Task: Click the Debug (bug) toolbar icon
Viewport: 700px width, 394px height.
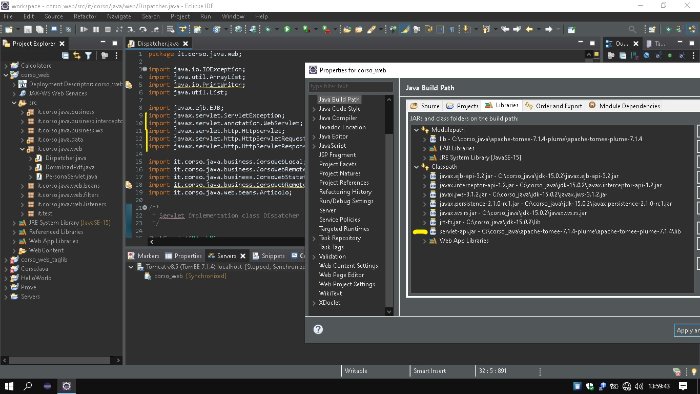Action: [x=268, y=29]
